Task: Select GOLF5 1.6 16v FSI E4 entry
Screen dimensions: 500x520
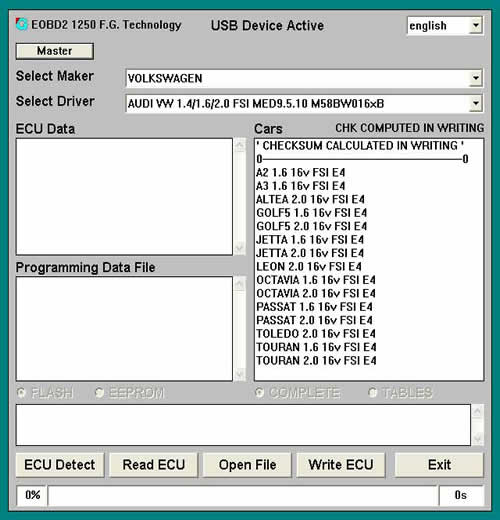Action: (312, 213)
